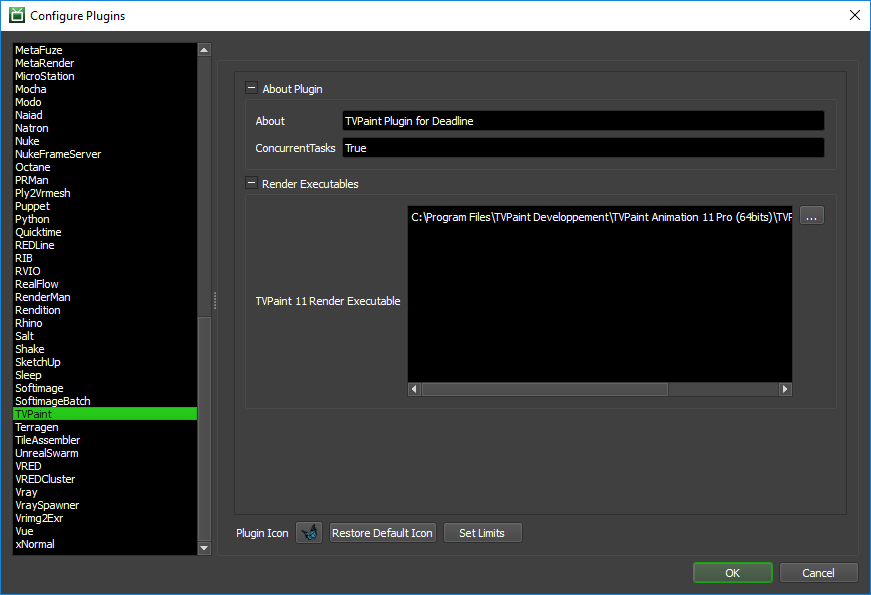Screen dimensions: 871x595
Task: Click the ConcurrentTasks value field
Action: [583, 148]
